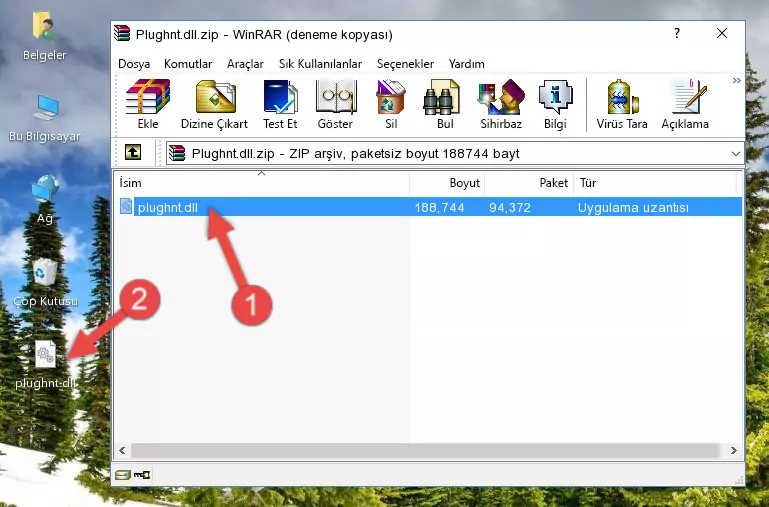Sort list by Tür column
Screen dimensions: 769x507
tap(655, 182)
